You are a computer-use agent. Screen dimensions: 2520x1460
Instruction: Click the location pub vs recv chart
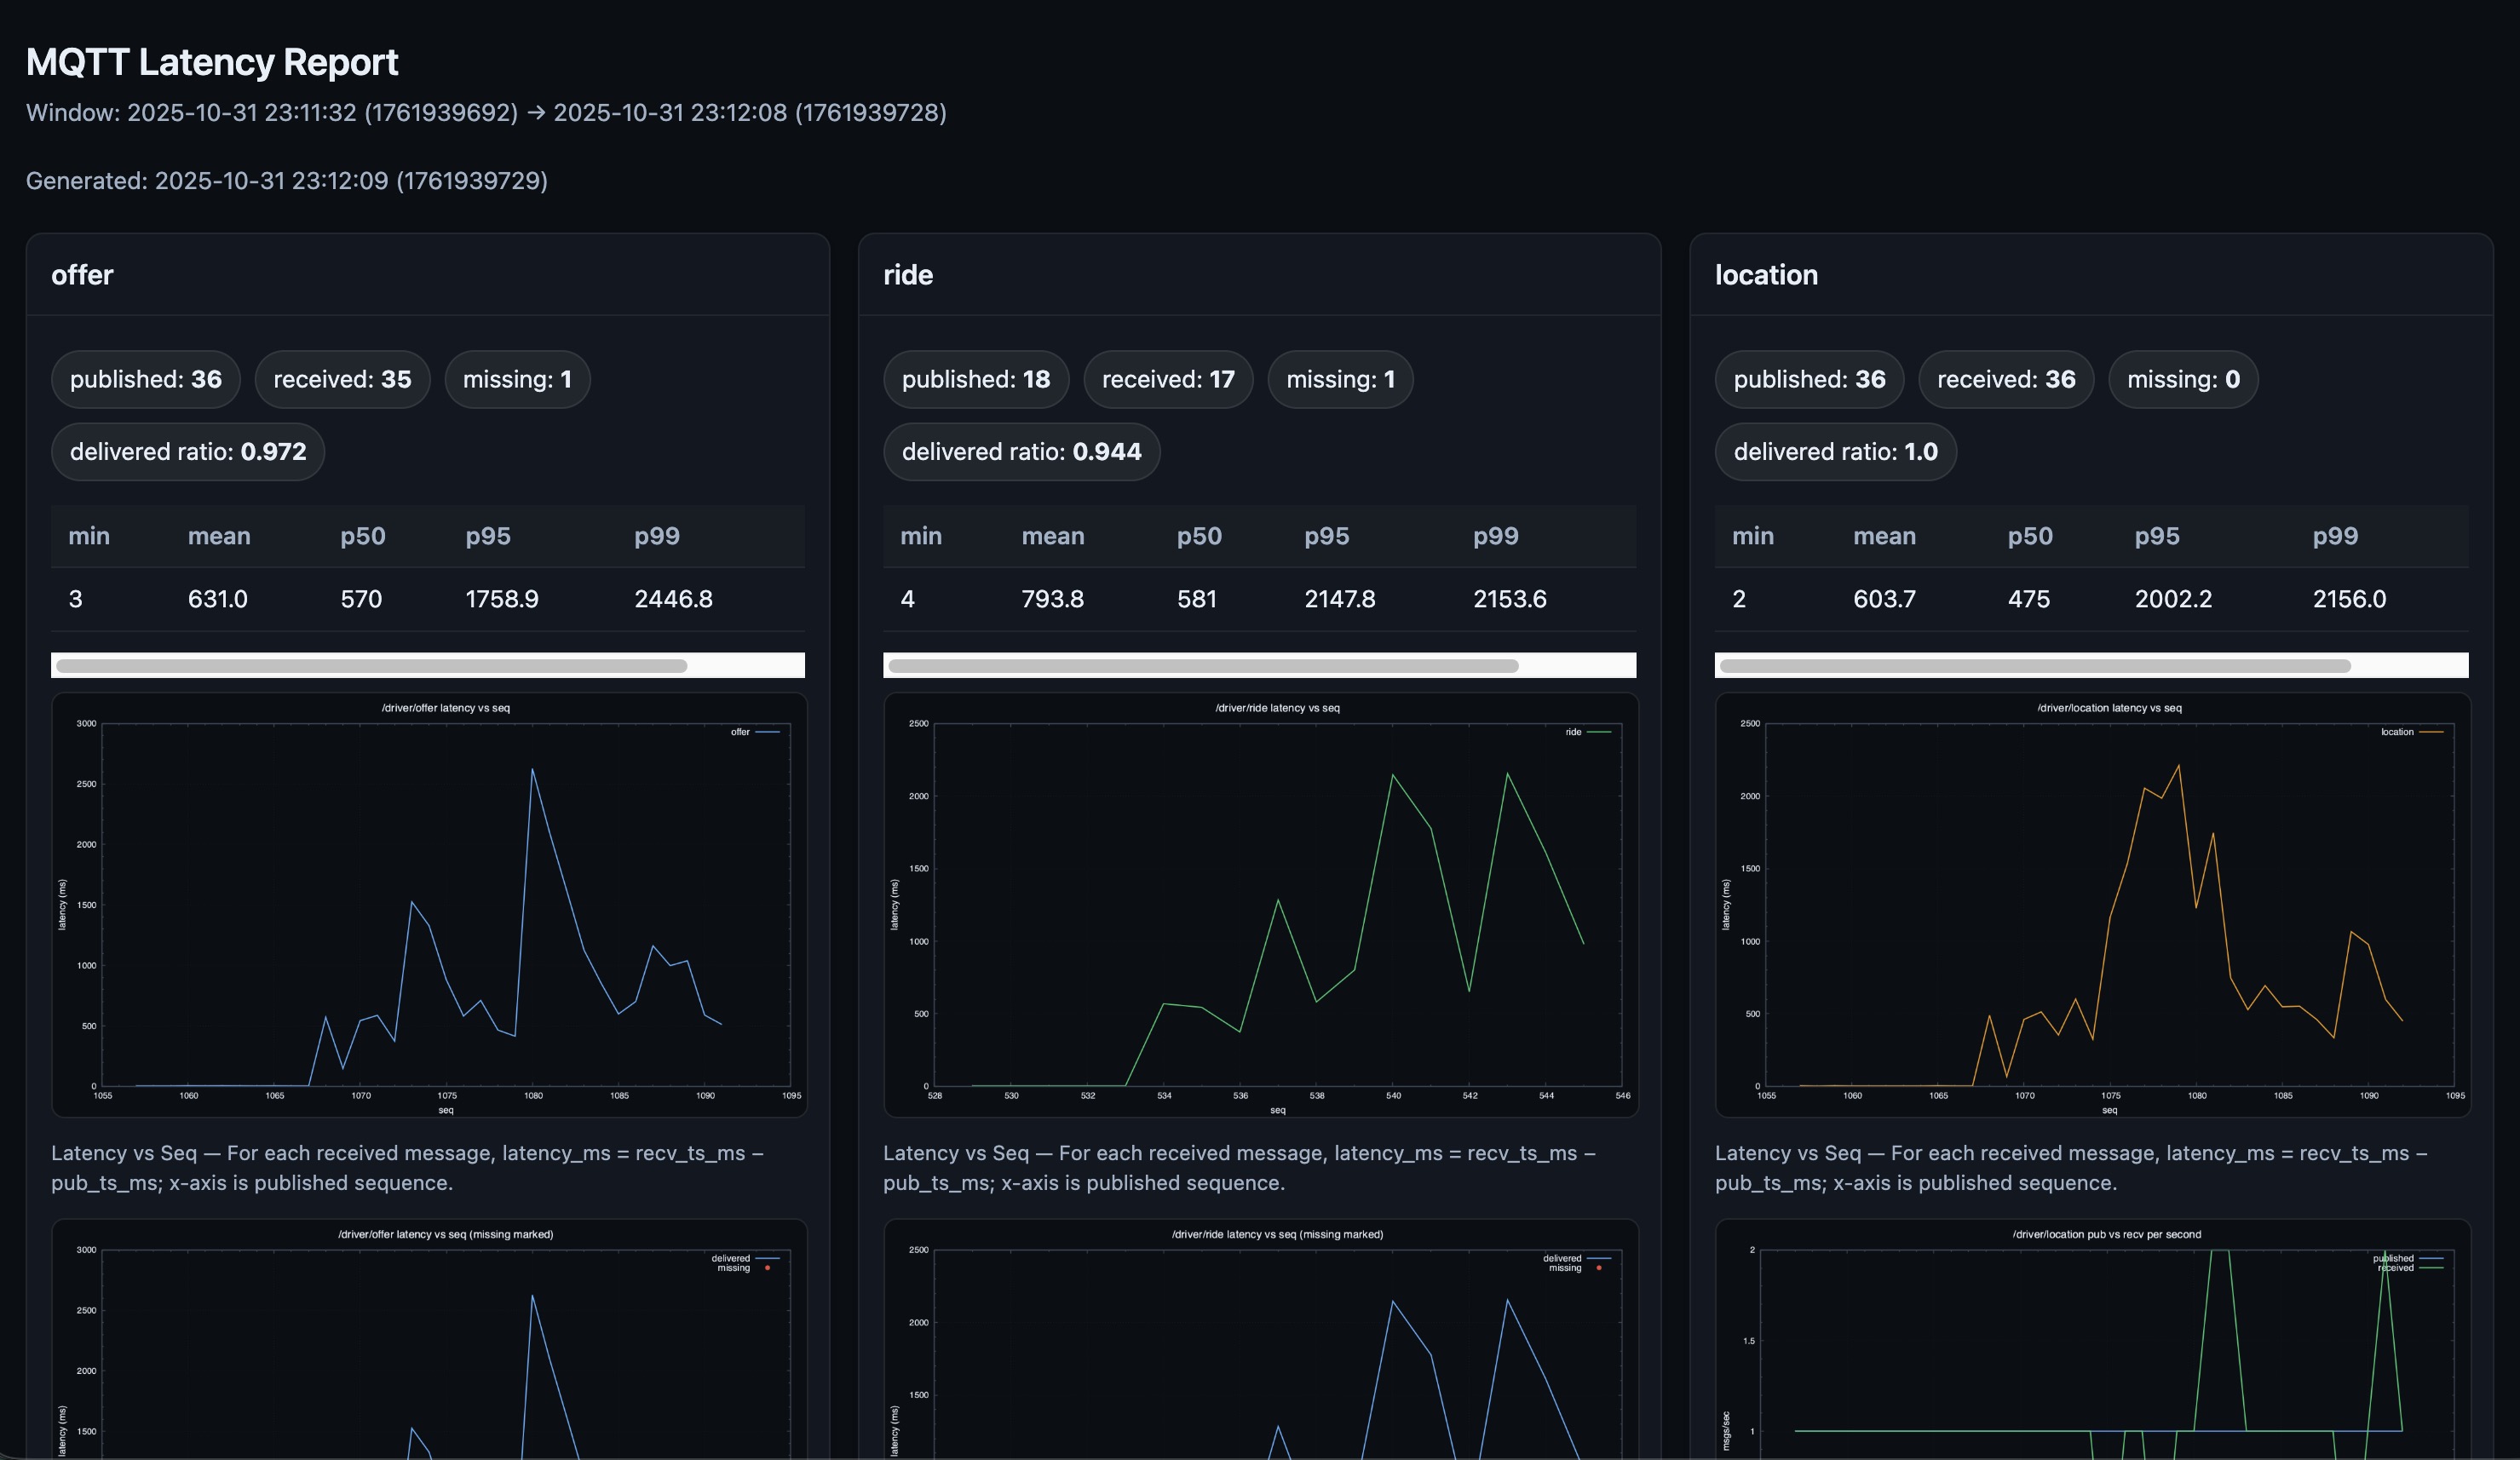(x=2092, y=1340)
